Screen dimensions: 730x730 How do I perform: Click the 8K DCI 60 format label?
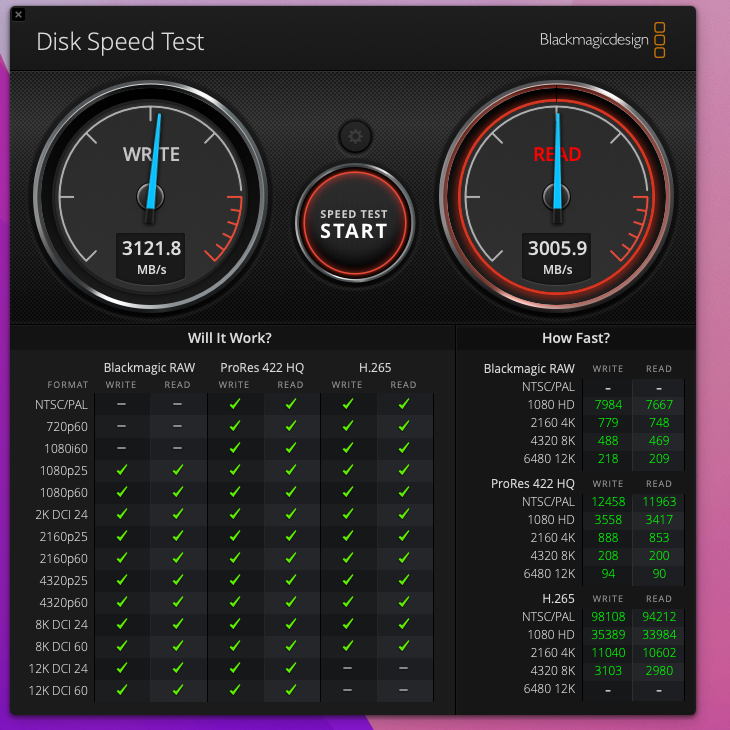click(61, 647)
